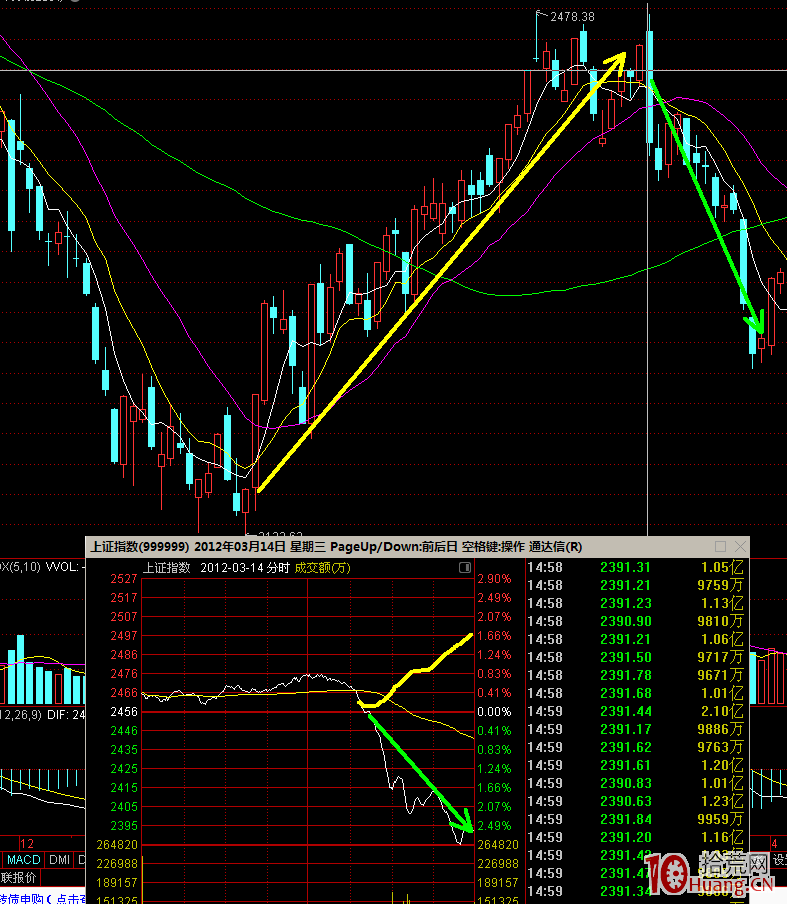Open the 联报价 tab at bottom left
Viewport: 787px width, 904px height.
19,878
